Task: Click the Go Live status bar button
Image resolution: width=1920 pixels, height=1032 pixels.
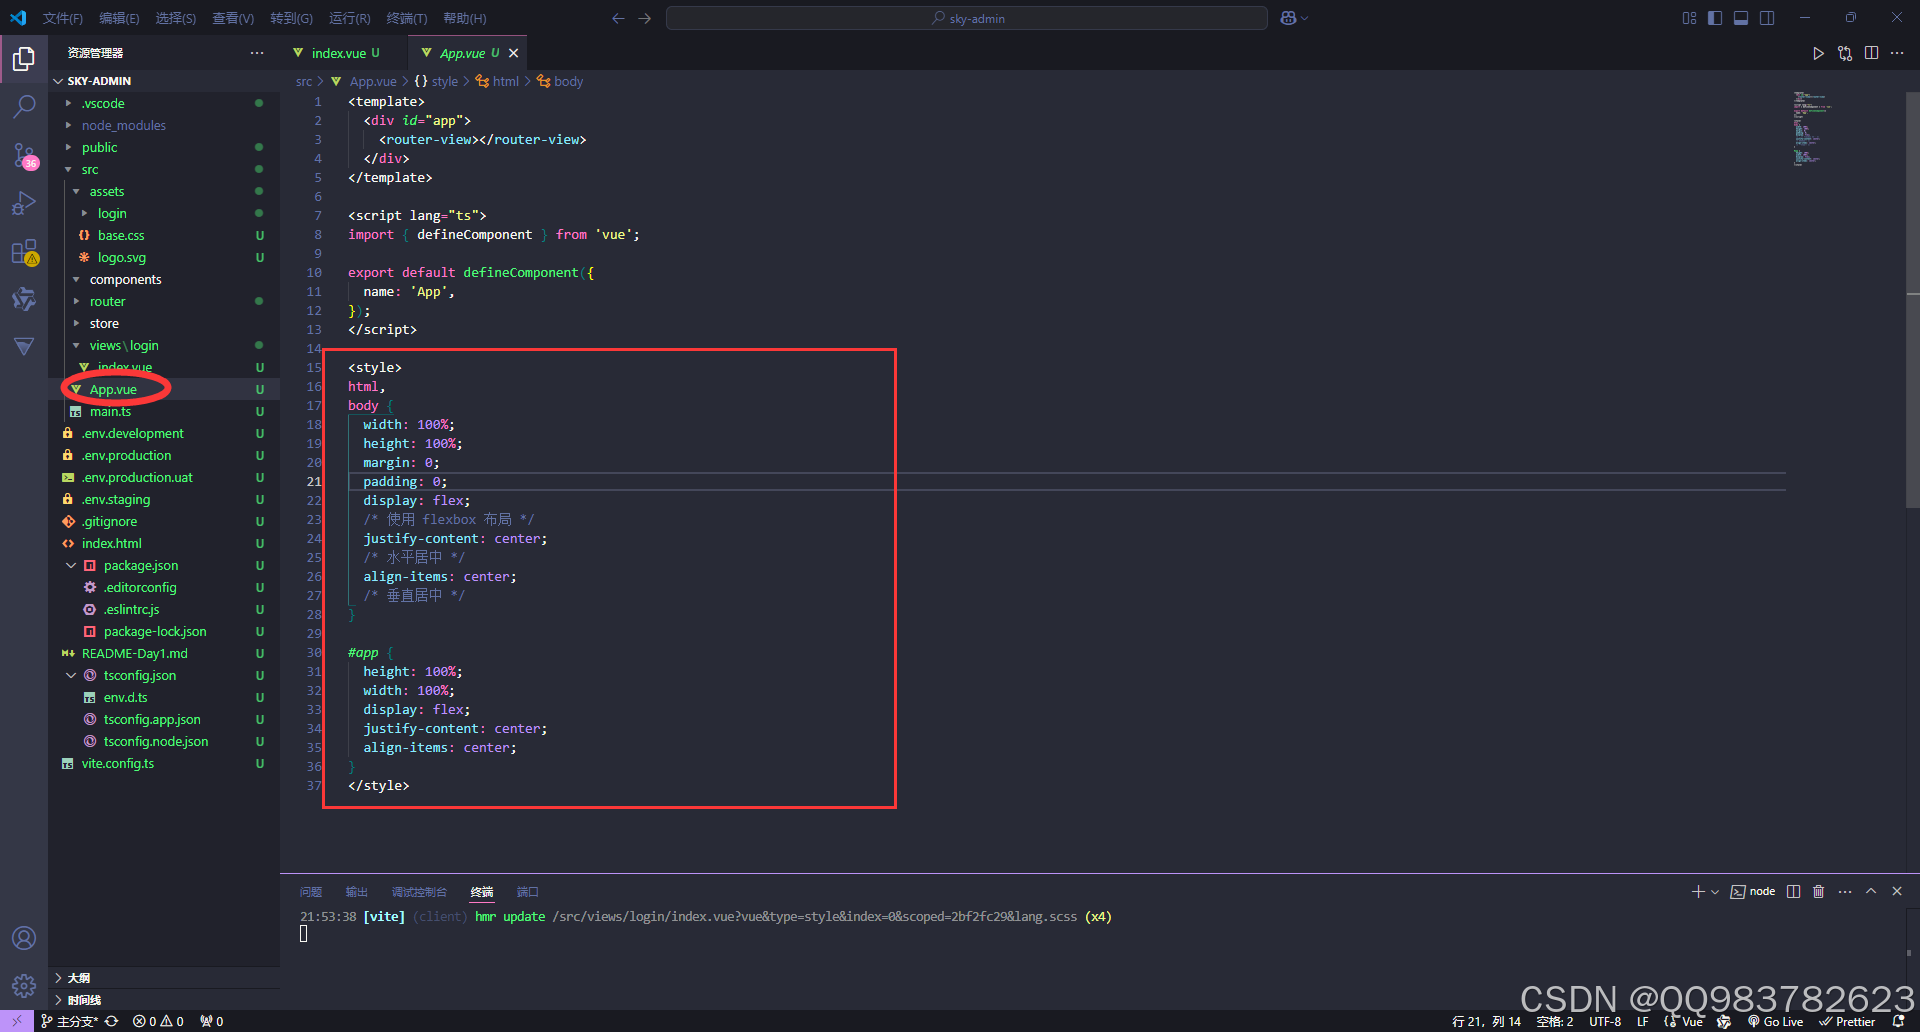Action: click(x=1775, y=1021)
